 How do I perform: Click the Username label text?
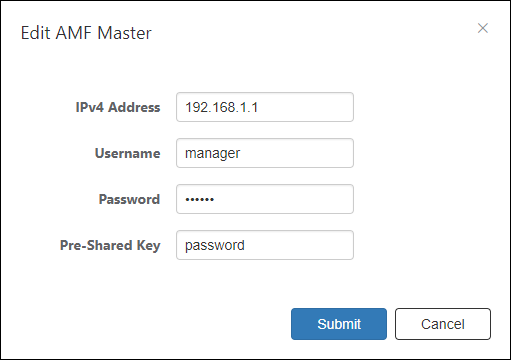pos(127,153)
